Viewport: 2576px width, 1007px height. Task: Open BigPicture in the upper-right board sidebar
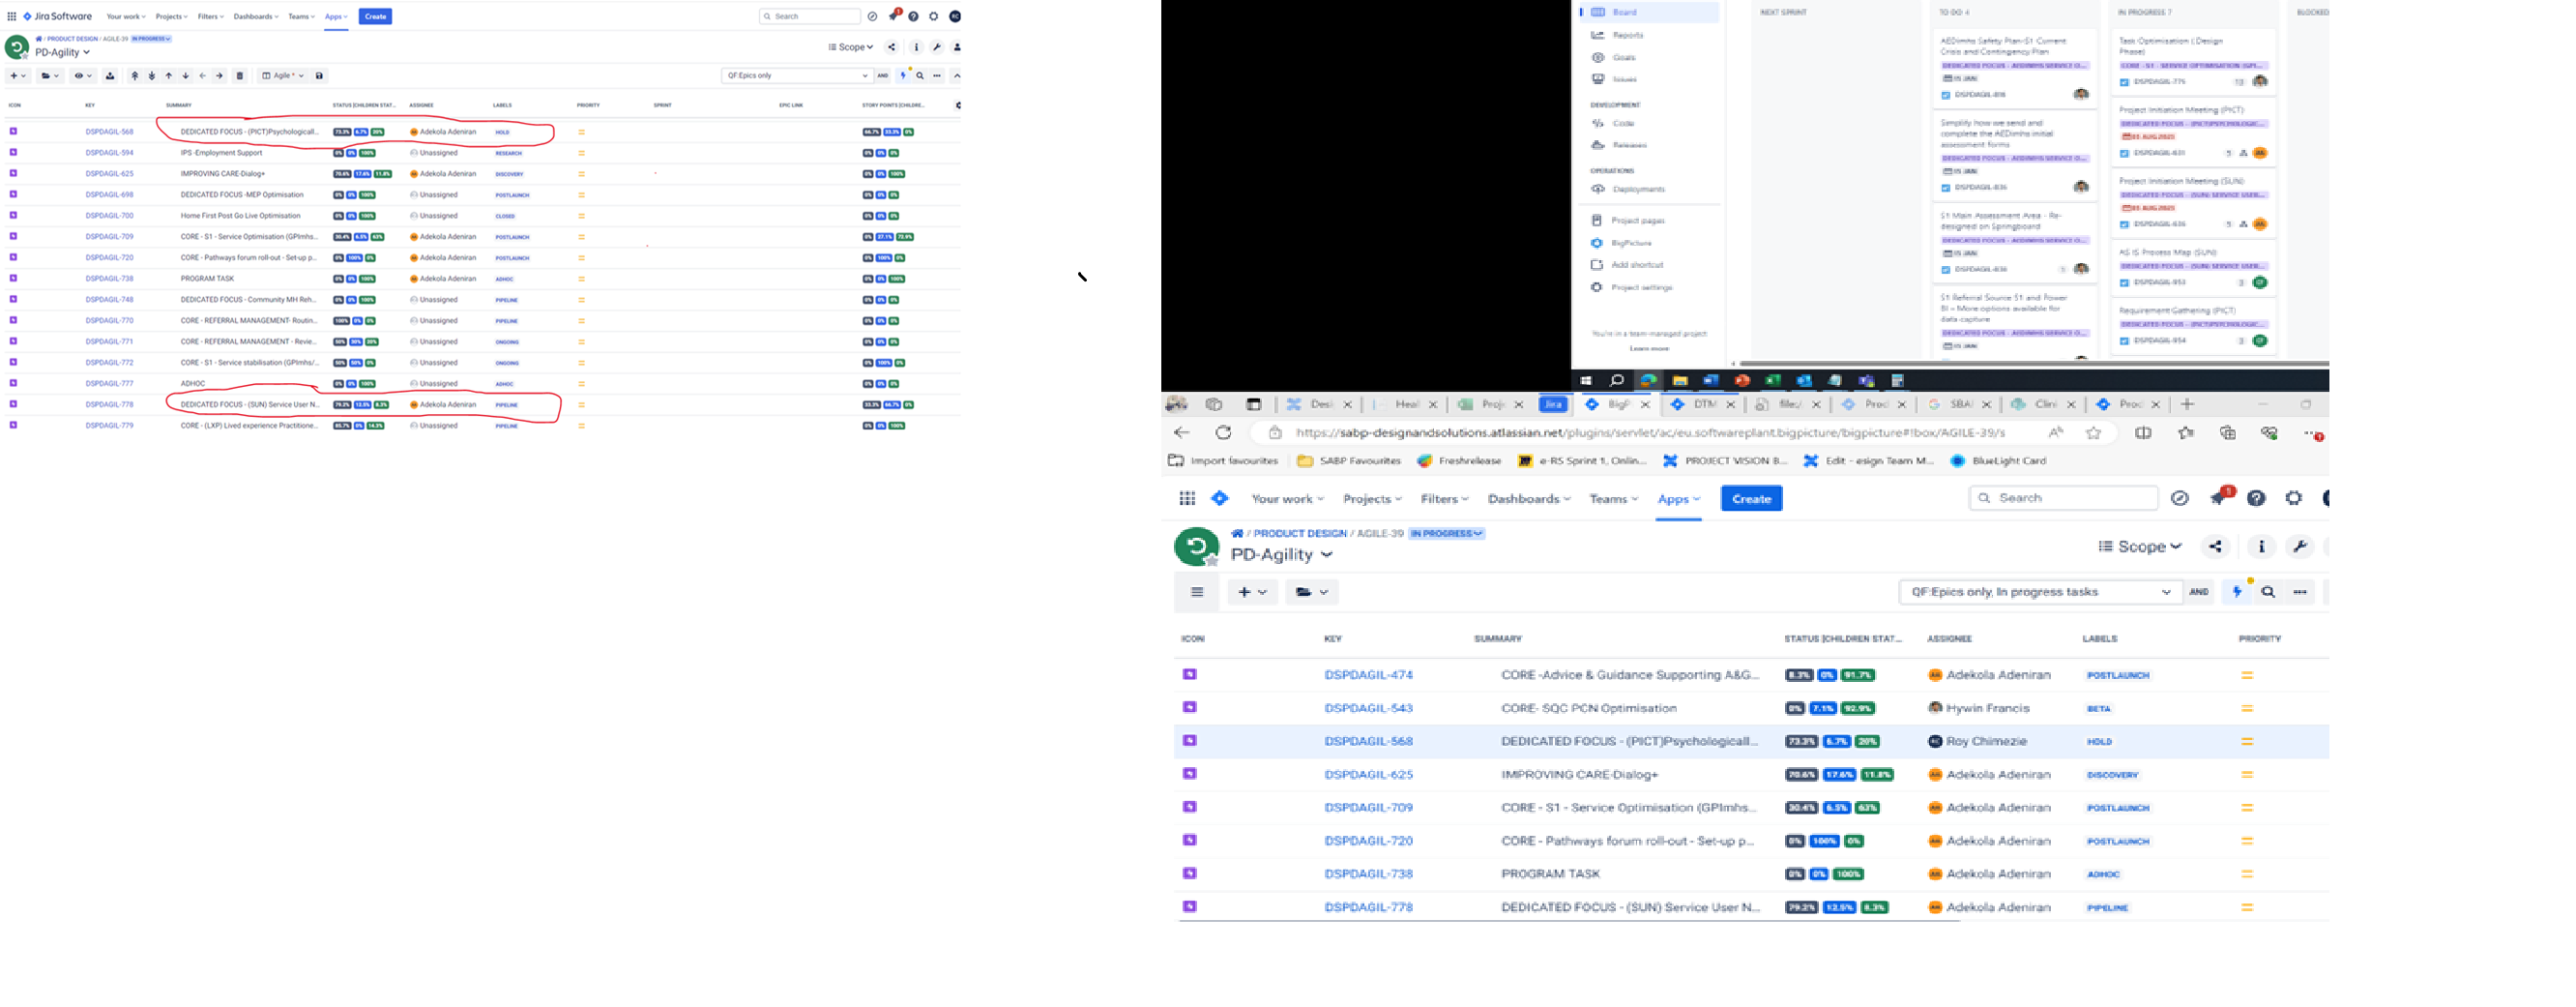tap(1631, 243)
